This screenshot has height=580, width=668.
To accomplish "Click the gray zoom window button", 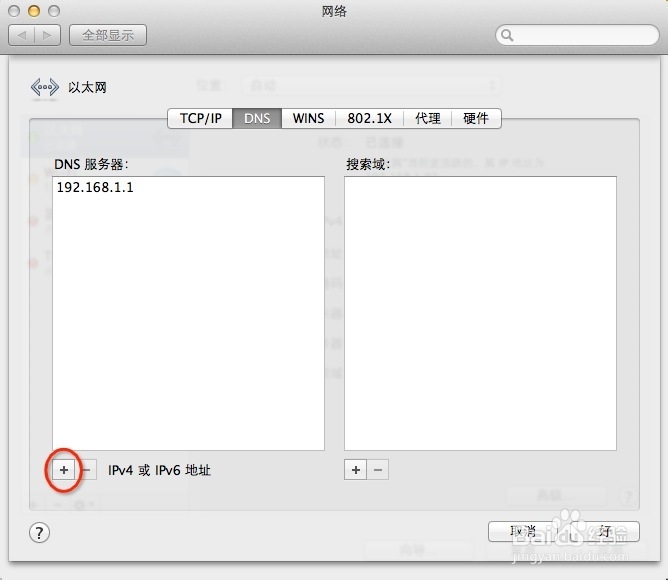I will pyautogui.click(x=54, y=11).
